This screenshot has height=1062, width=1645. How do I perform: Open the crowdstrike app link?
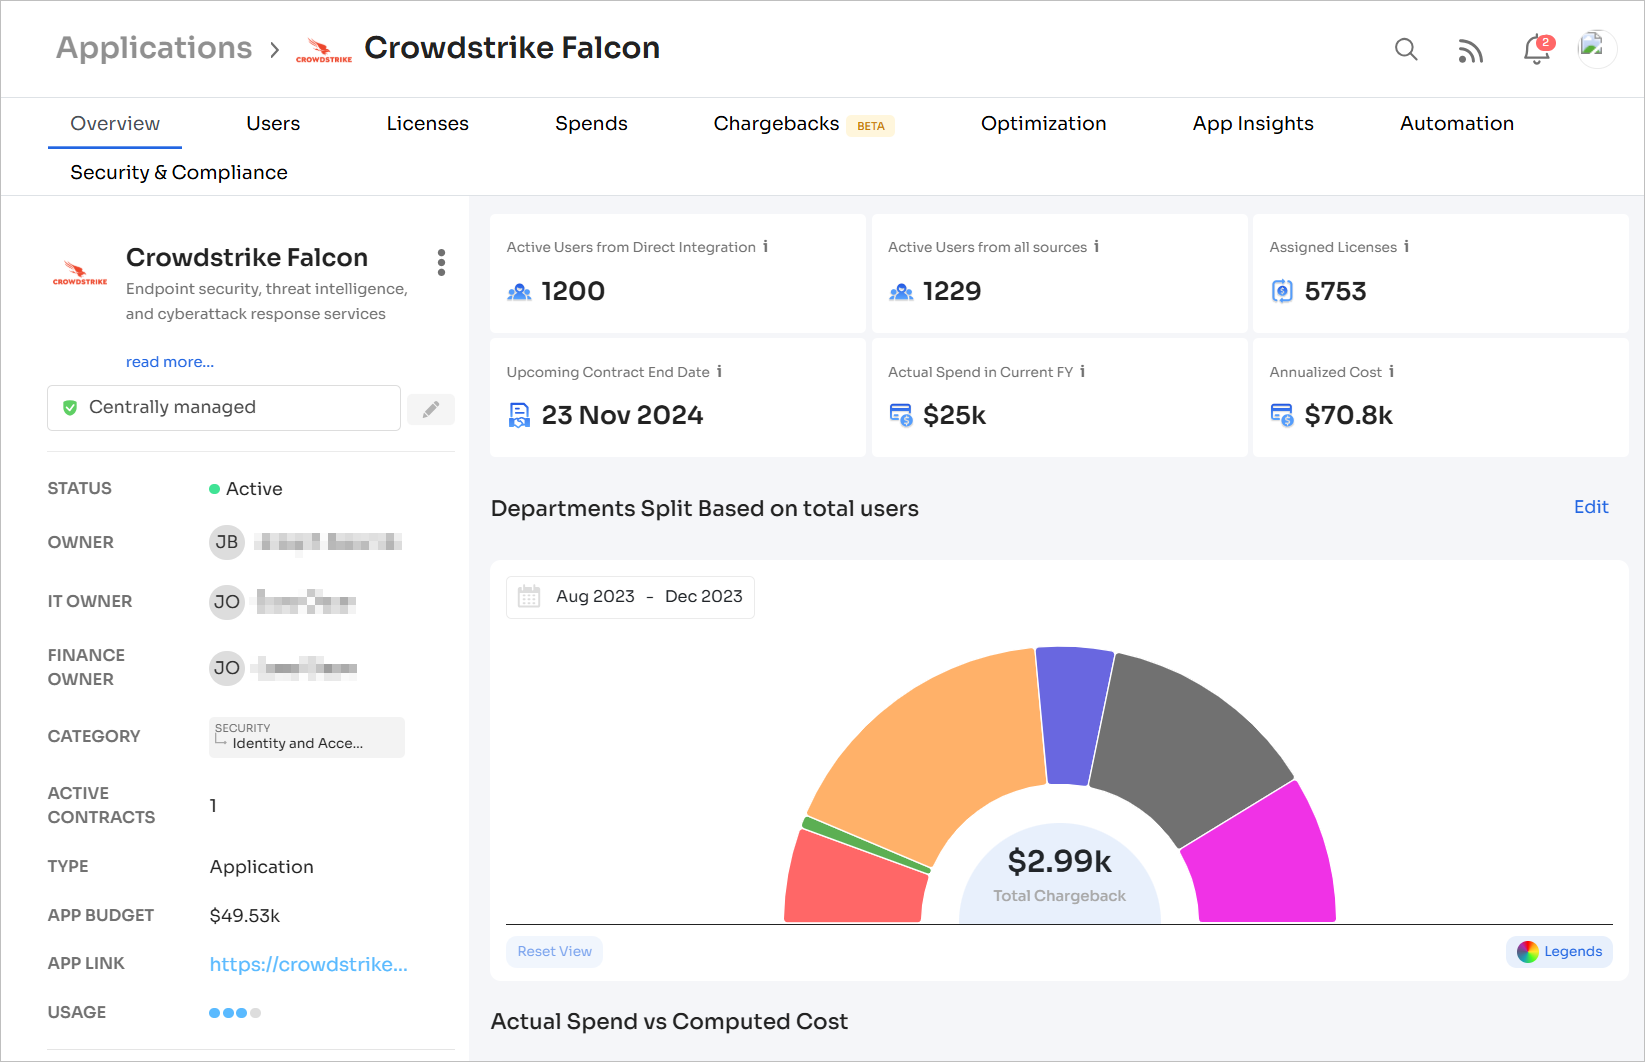pos(309,965)
